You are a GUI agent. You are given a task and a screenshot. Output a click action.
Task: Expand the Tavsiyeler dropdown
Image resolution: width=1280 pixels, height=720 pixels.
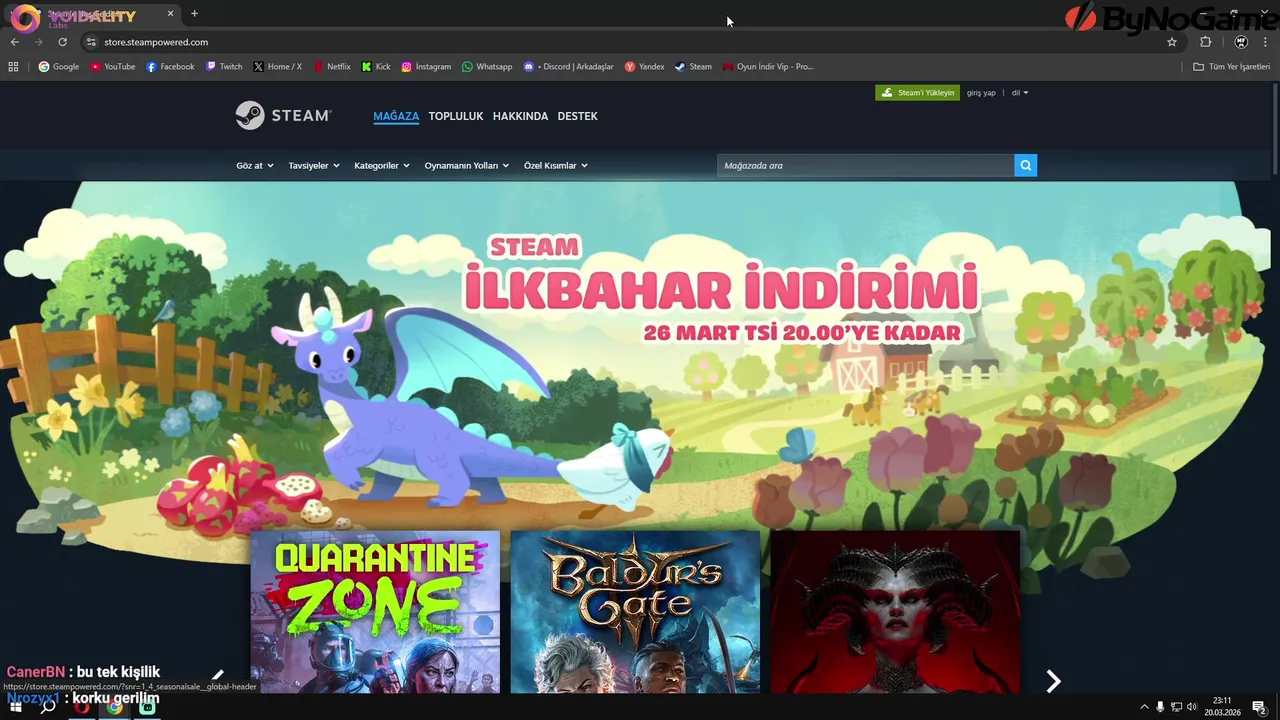click(x=314, y=165)
